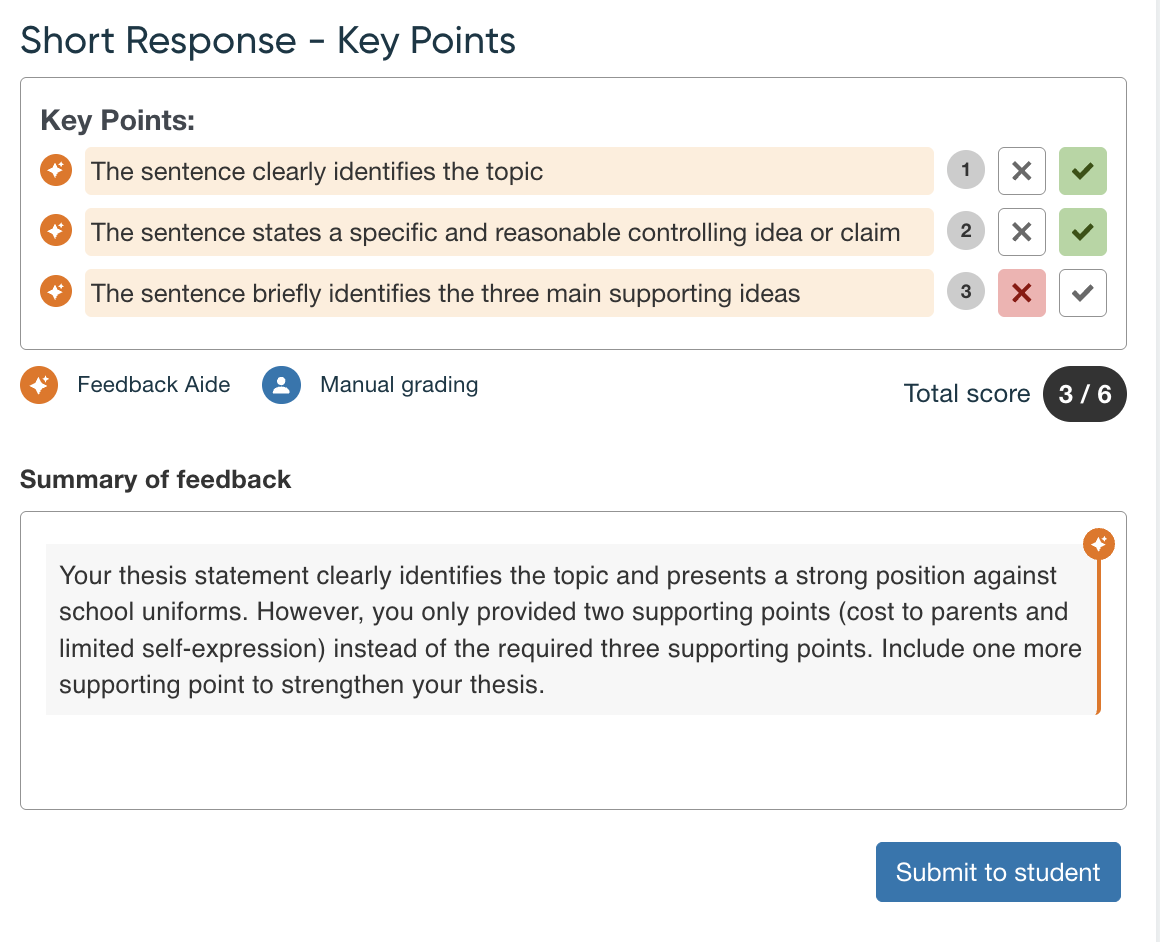Mark key point 2 as incorrect
This screenshot has width=1160, height=942.
1022,232
